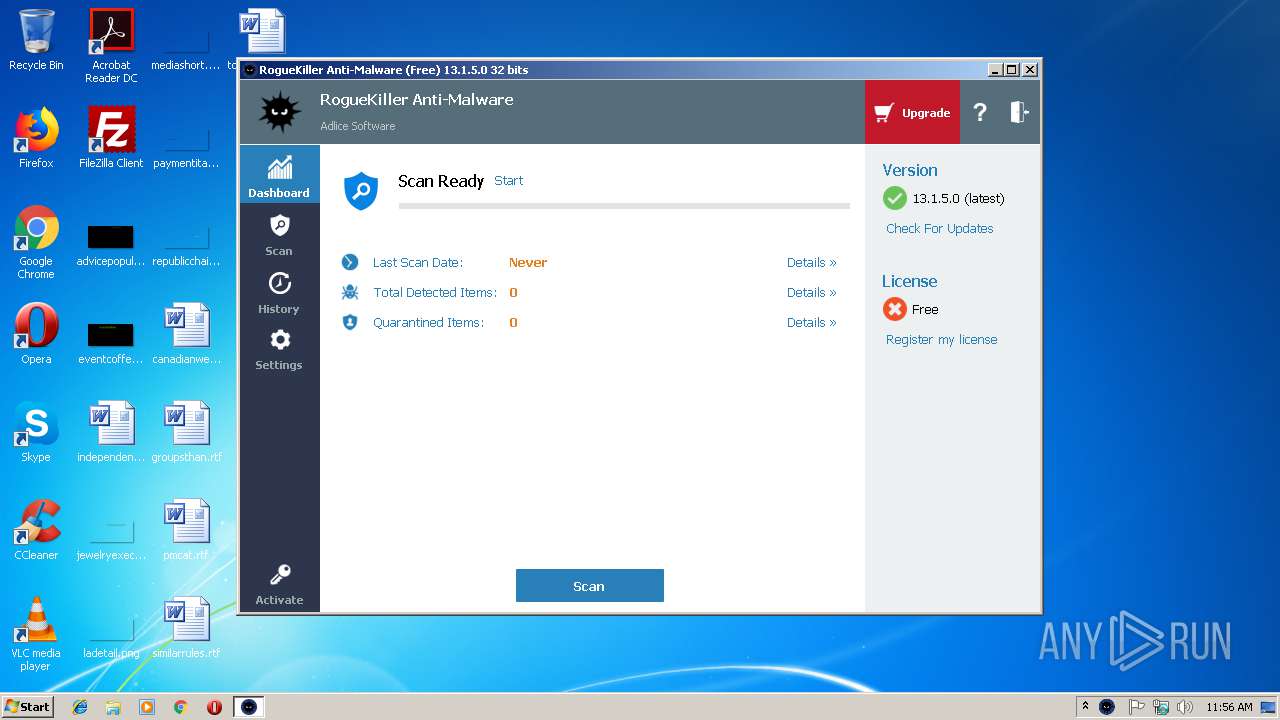Viewport: 1280px width, 720px height.
Task: Open the Windows Start menu
Action: [x=27, y=706]
